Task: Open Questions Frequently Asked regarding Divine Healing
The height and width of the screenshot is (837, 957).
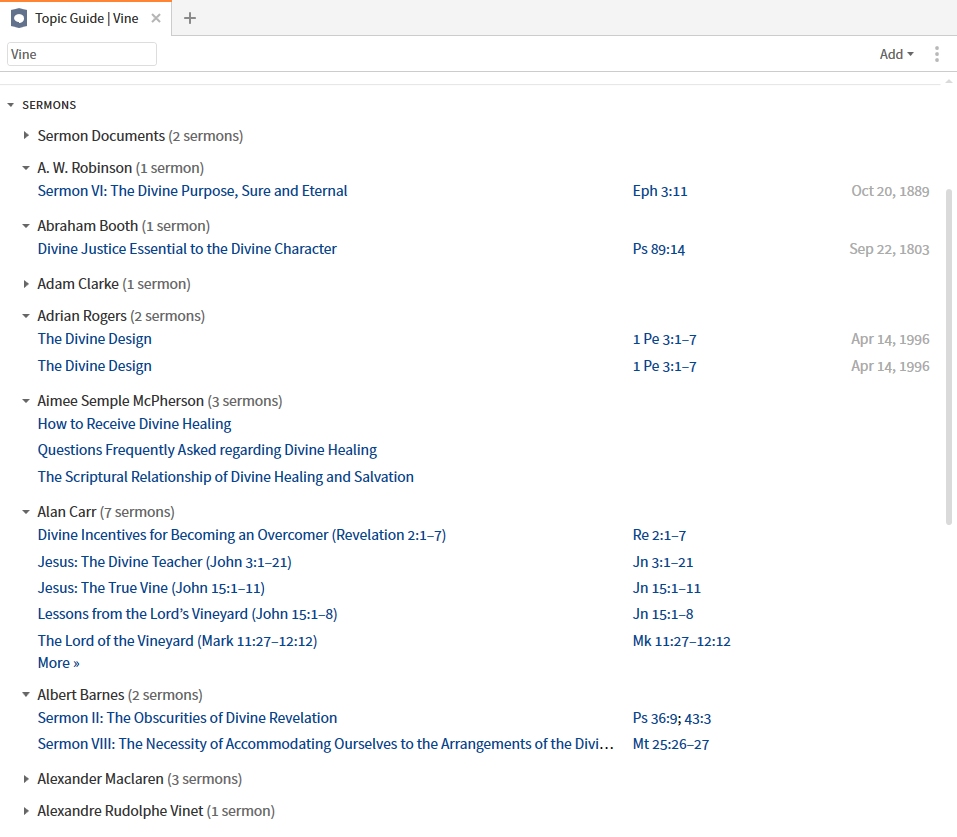Action: [207, 450]
